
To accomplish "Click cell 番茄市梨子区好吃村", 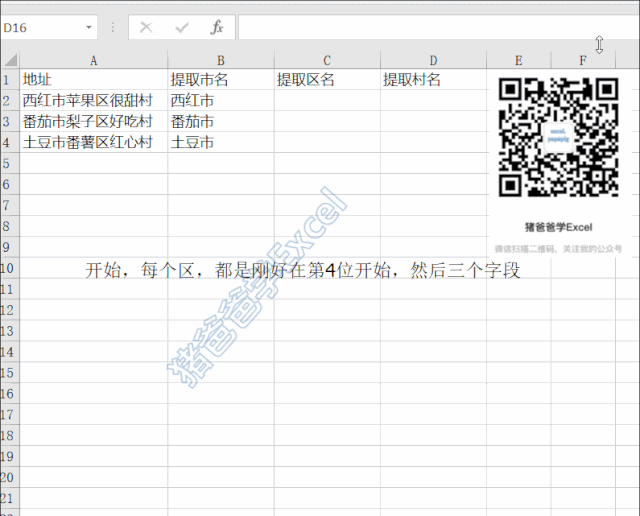I will point(93,121).
